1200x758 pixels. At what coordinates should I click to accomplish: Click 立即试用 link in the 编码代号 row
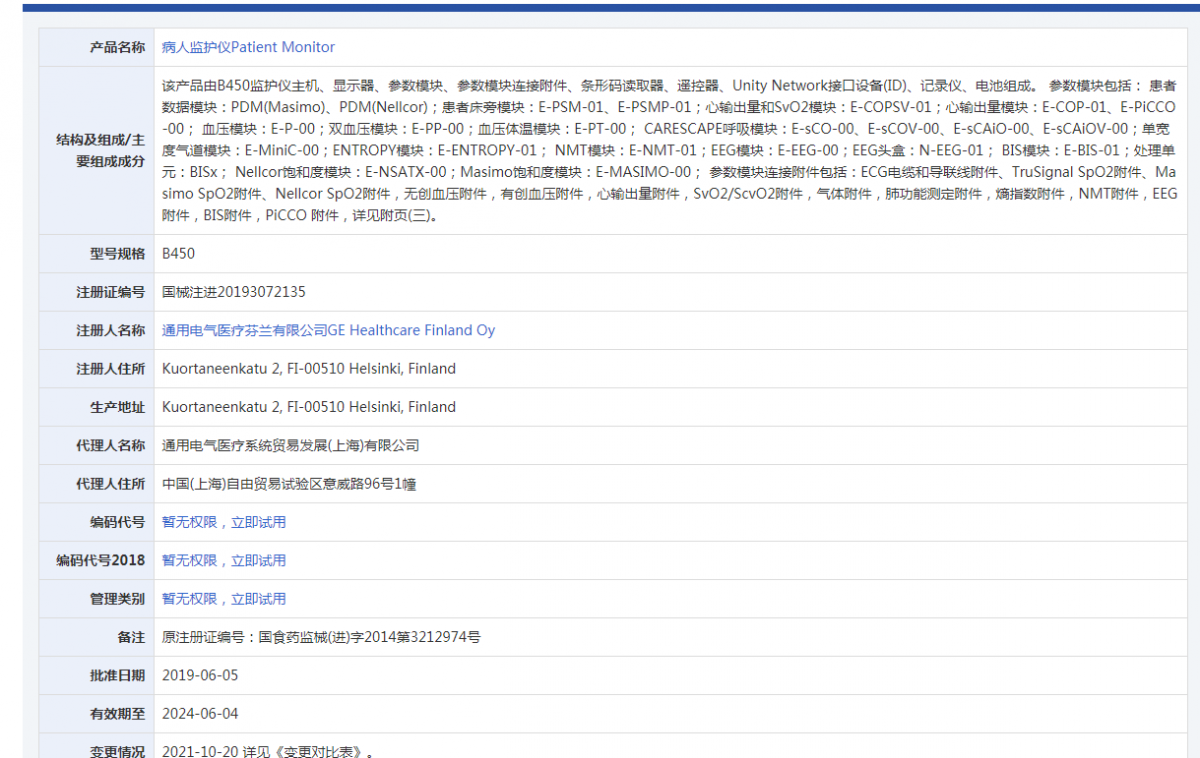258,522
